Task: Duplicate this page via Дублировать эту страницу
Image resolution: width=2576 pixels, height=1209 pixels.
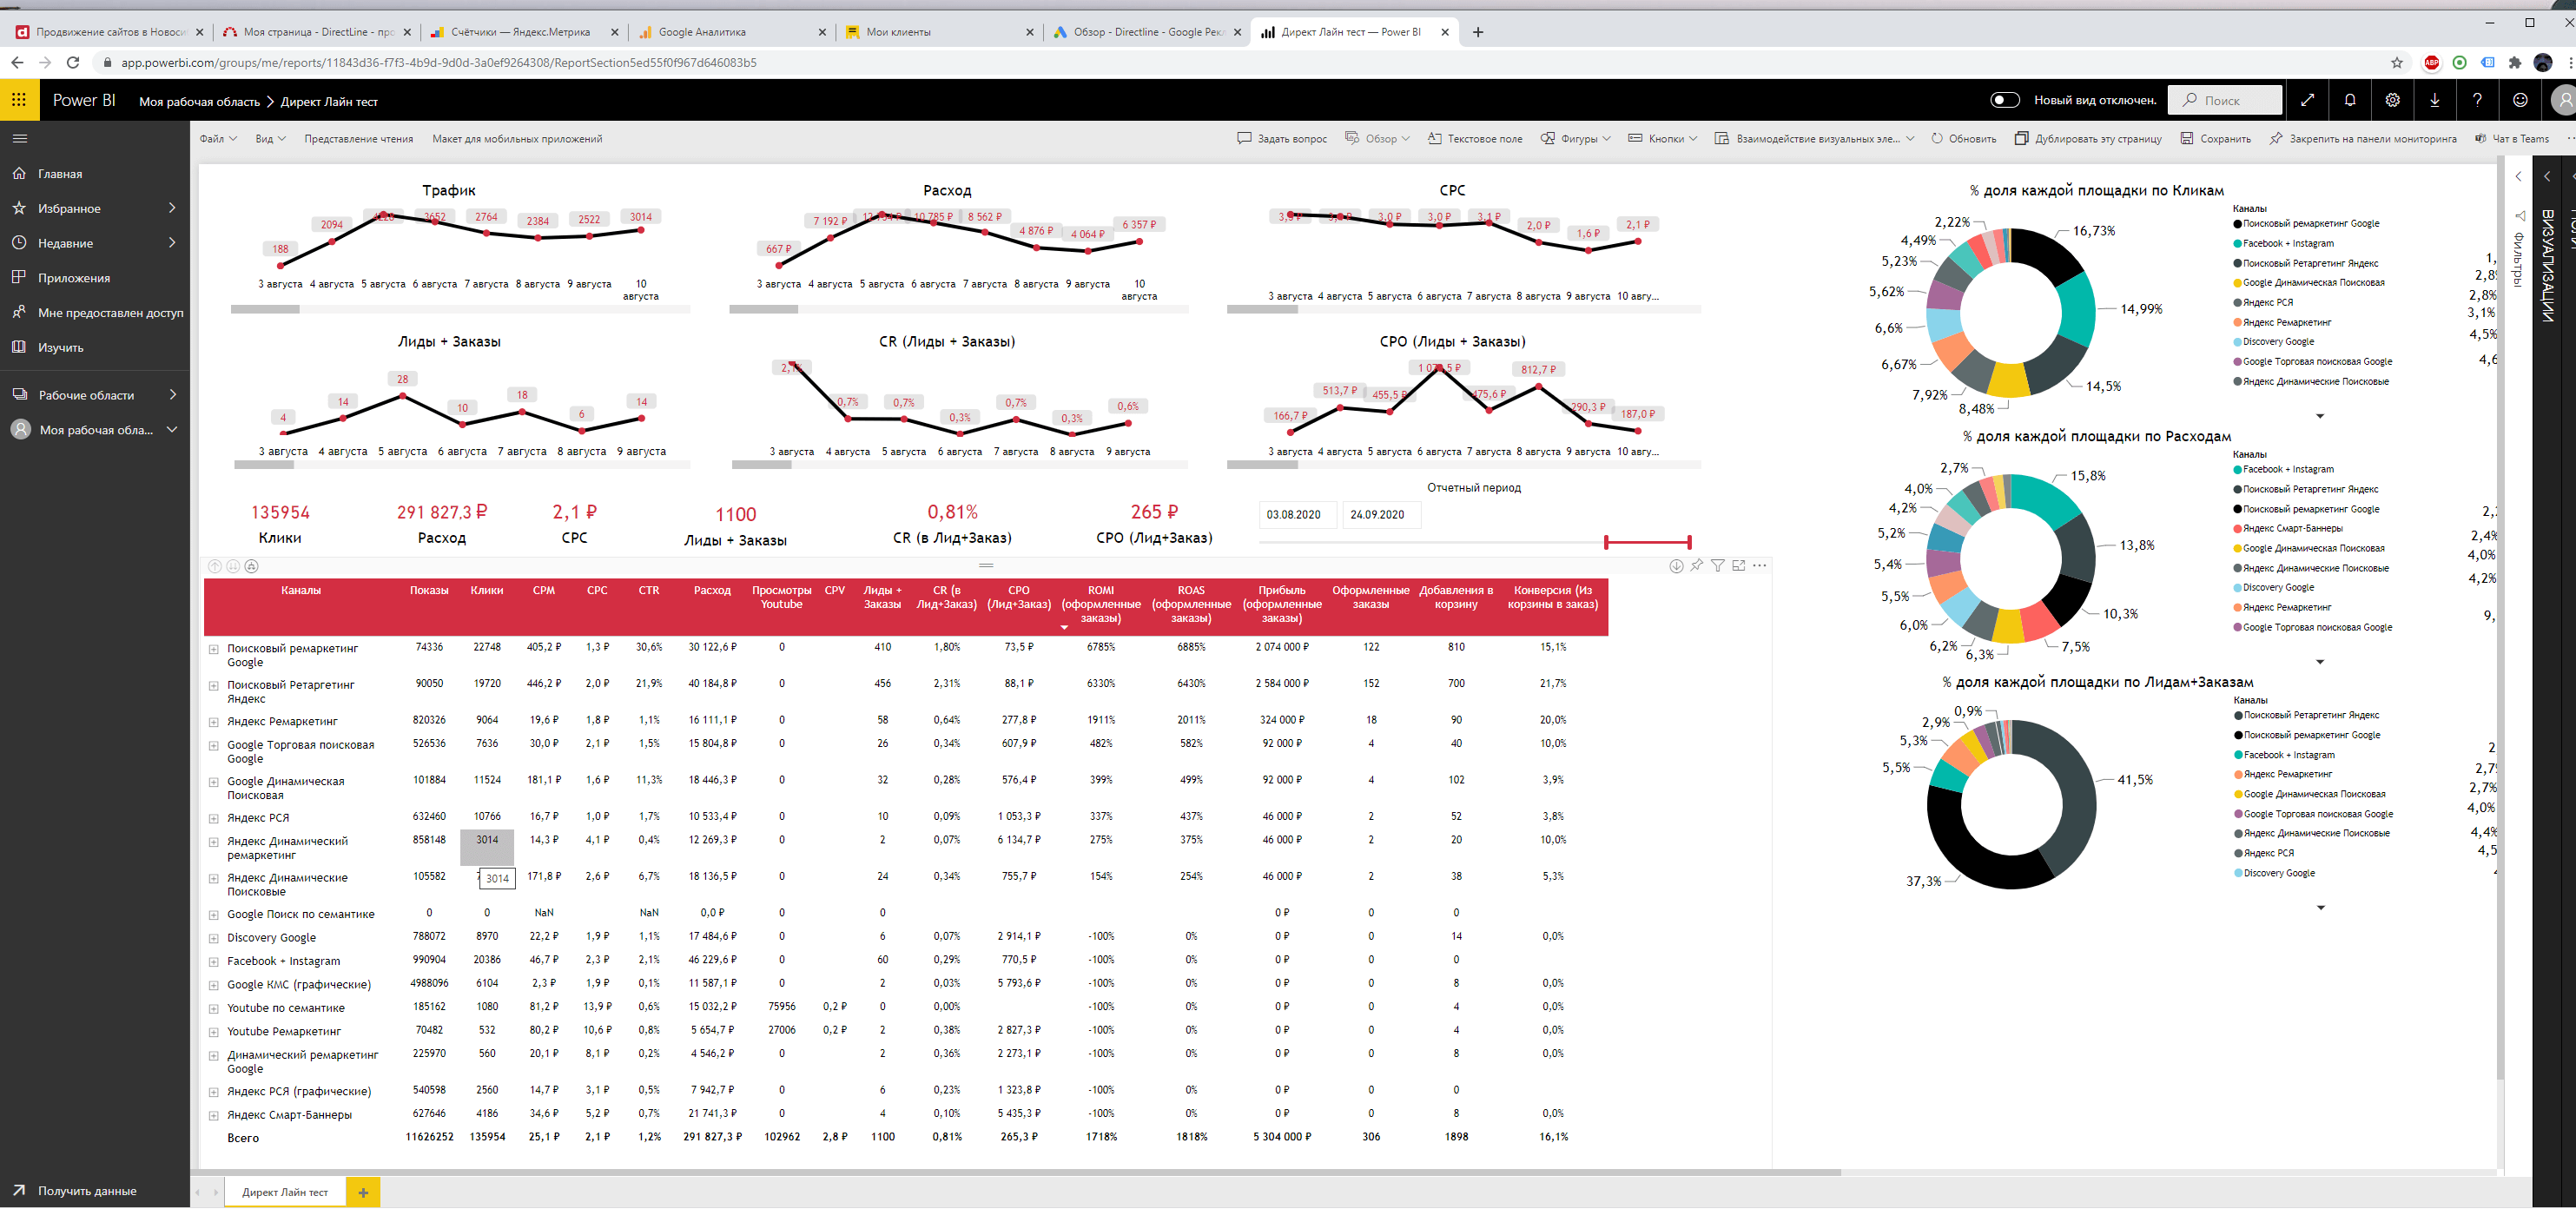Action: 2095,138
